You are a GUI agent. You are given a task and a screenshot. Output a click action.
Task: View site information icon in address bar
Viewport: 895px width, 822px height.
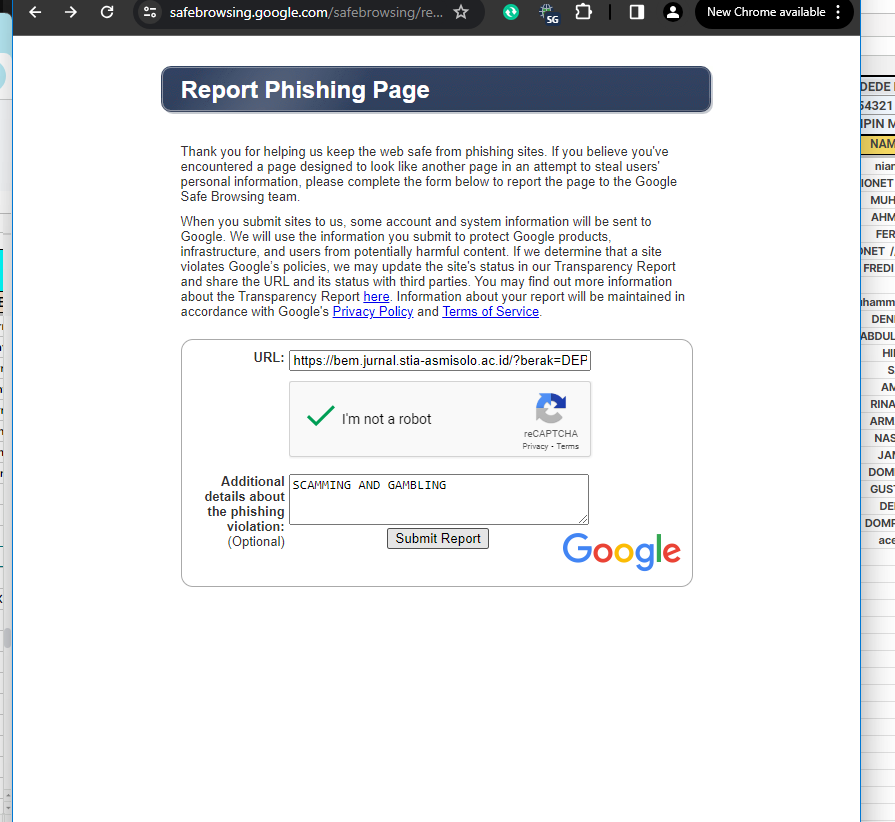[150, 12]
